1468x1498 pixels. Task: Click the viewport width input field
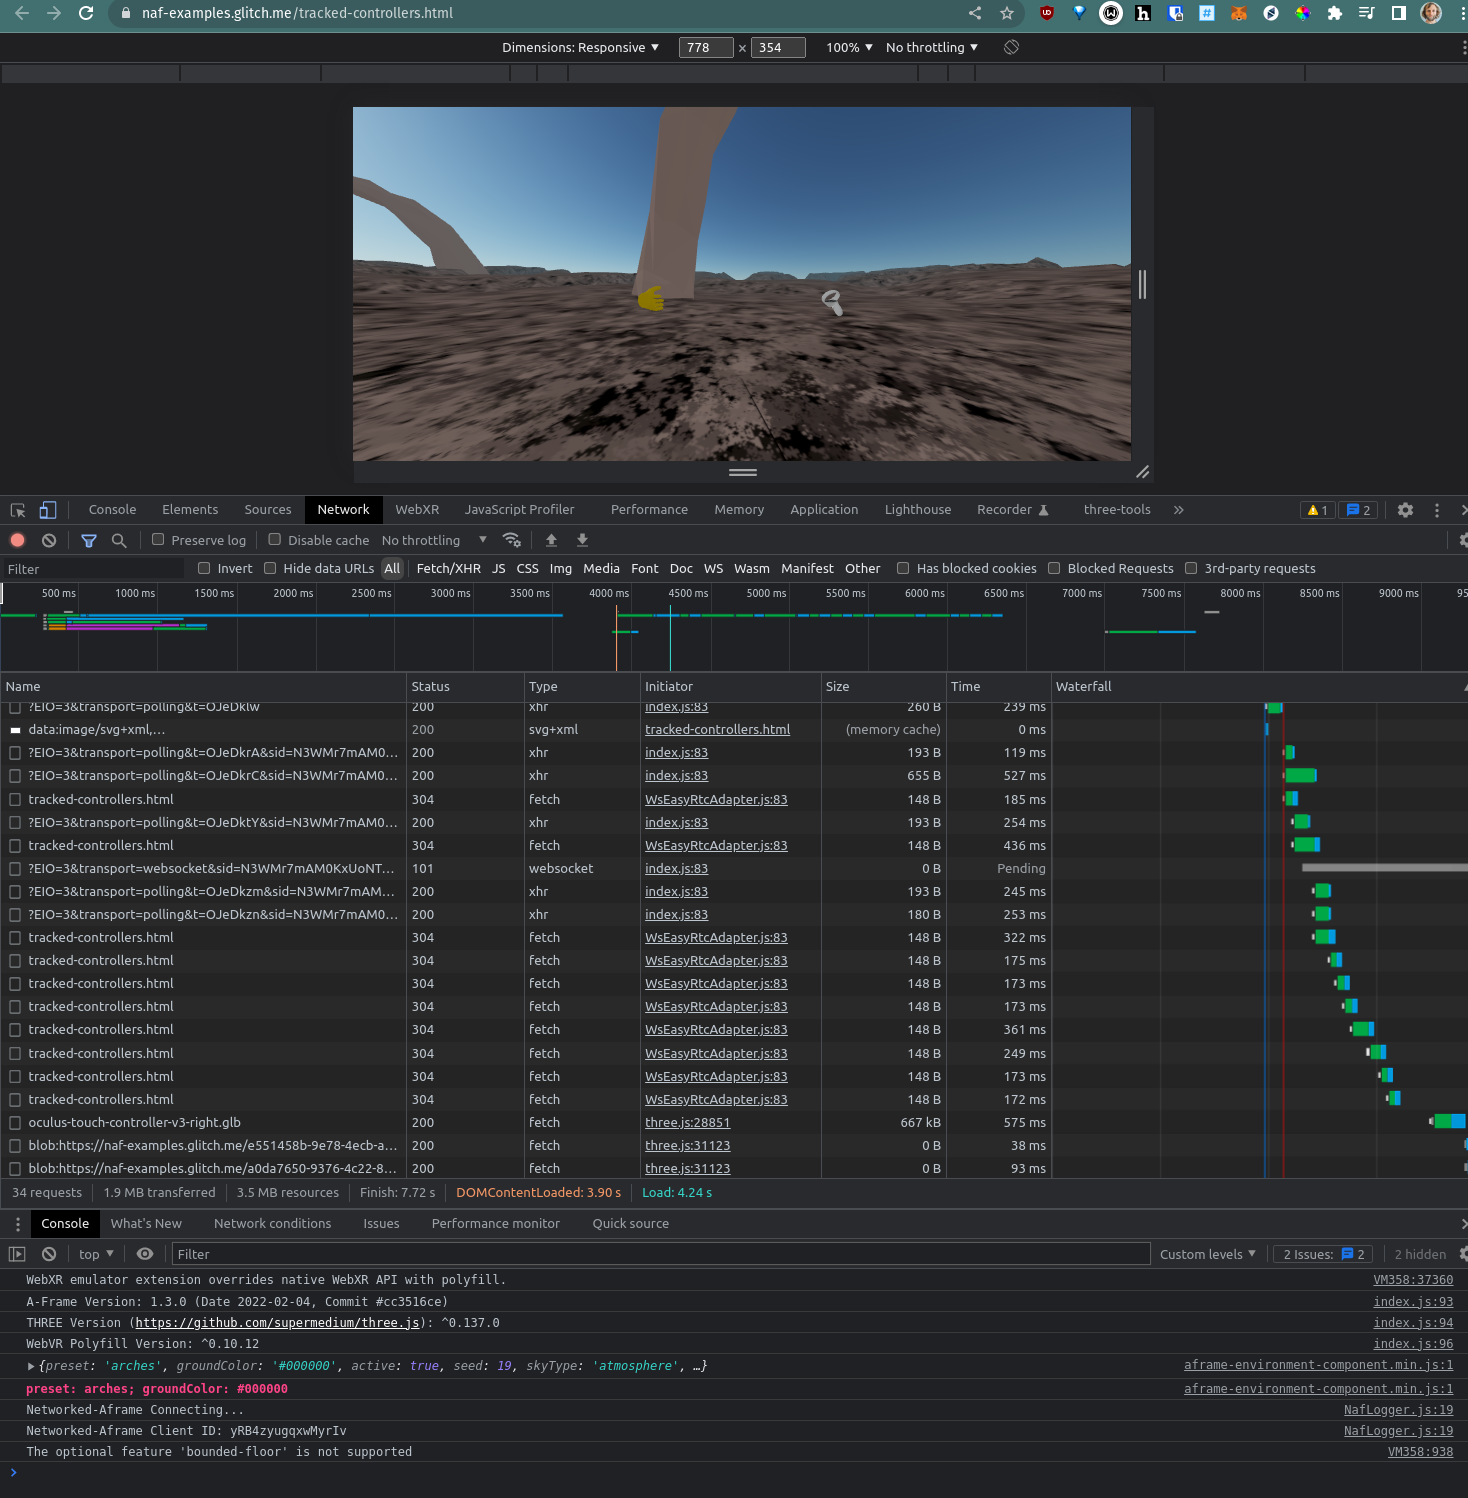(705, 47)
